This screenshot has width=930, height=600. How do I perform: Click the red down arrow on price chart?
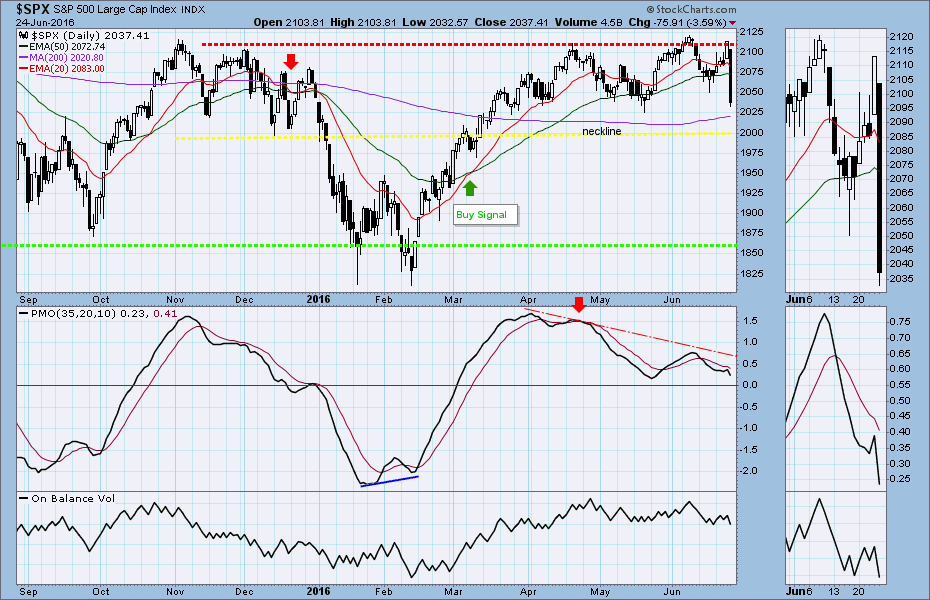[x=290, y=62]
